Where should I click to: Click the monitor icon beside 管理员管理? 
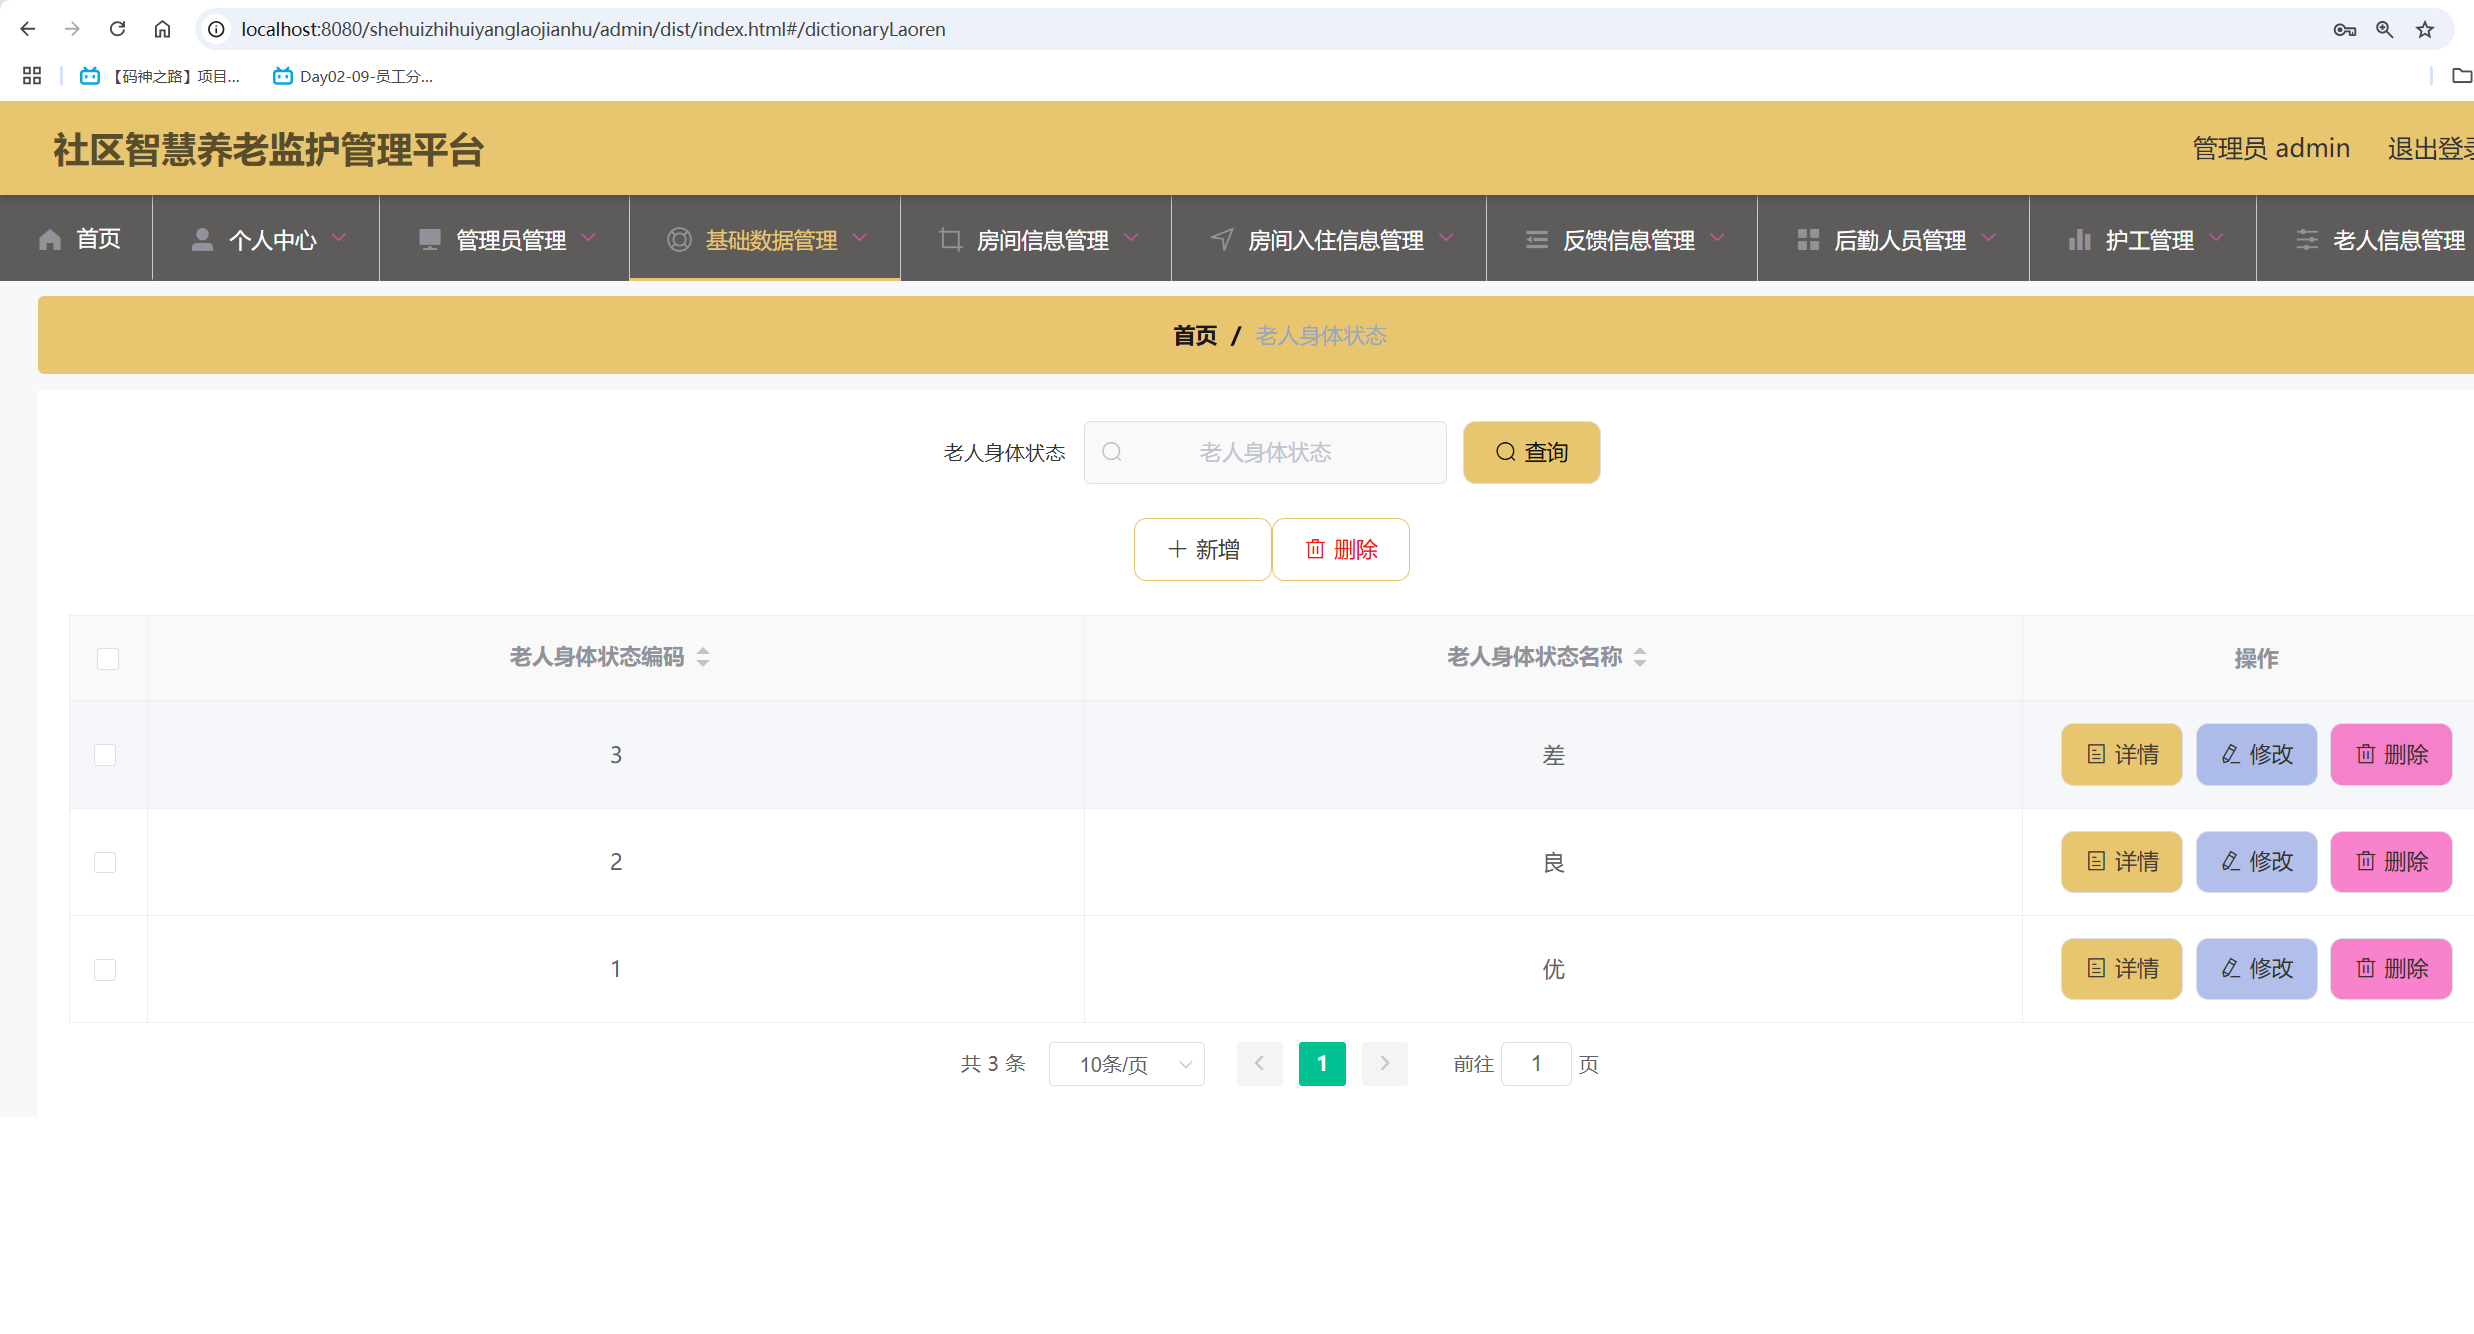tap(430, 238)
